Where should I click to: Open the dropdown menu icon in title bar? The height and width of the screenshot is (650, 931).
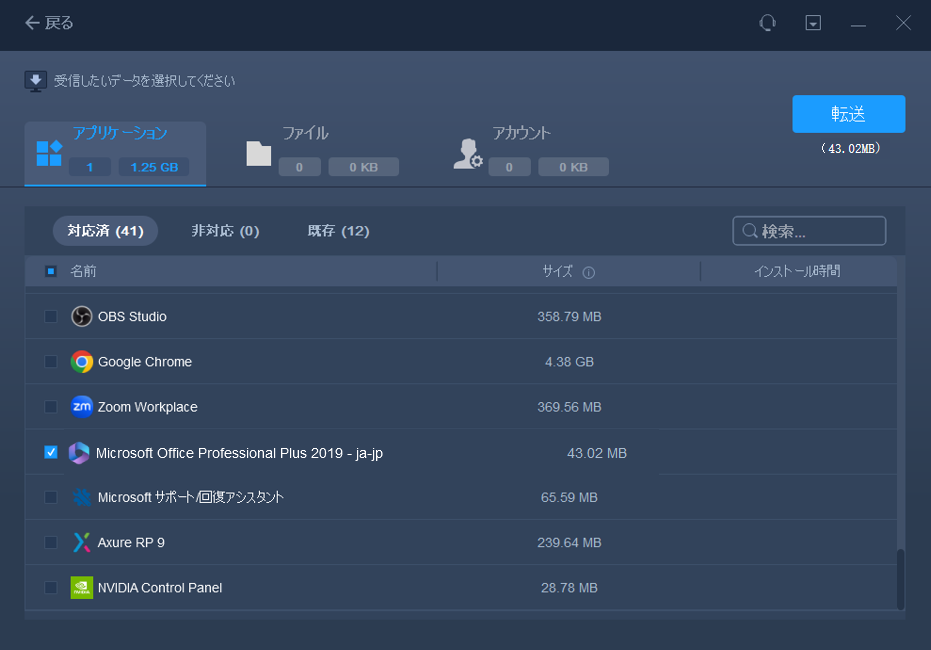(x=813, y=23)
